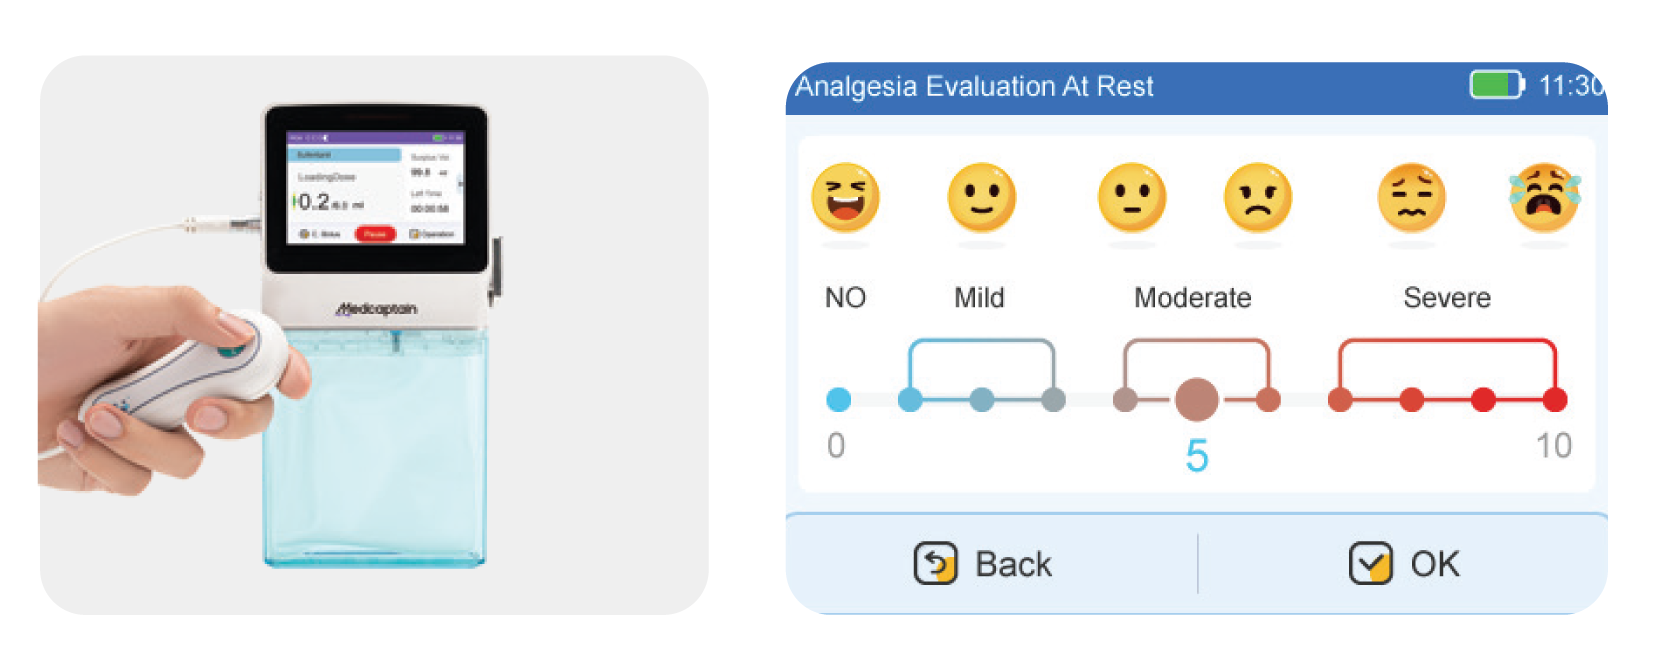The height and width of the screenshot is (669, 1654).
Task: Select the large score 5 dot
Action: point(1196,400)
